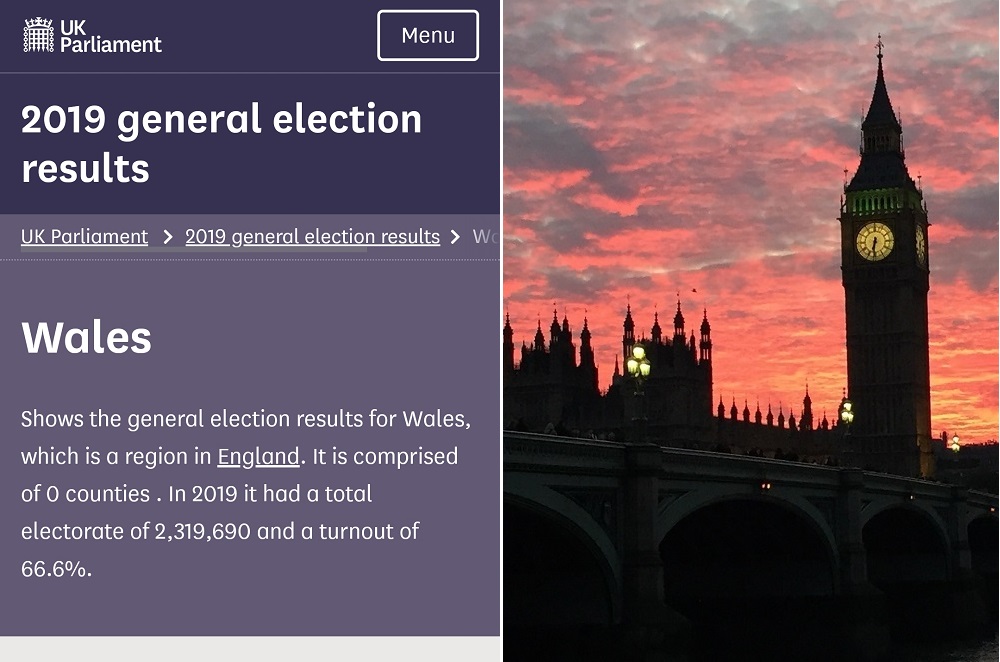Click the Wales page heading
The width and height of the screenshot is (1000, 662).
tap(86, 338)
